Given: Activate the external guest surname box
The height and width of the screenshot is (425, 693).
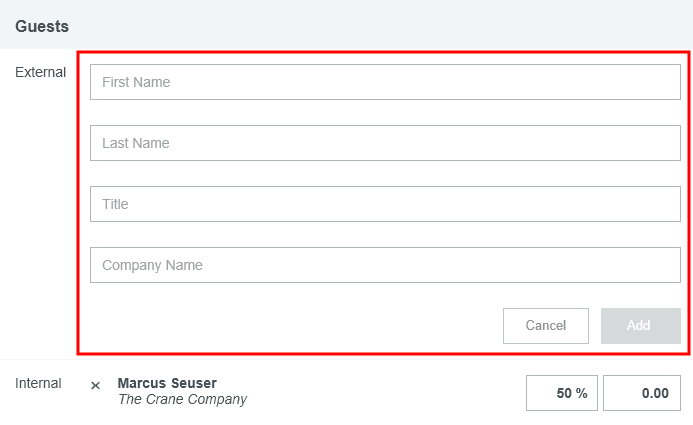Looking at the screenshot, I should point(385,143).
